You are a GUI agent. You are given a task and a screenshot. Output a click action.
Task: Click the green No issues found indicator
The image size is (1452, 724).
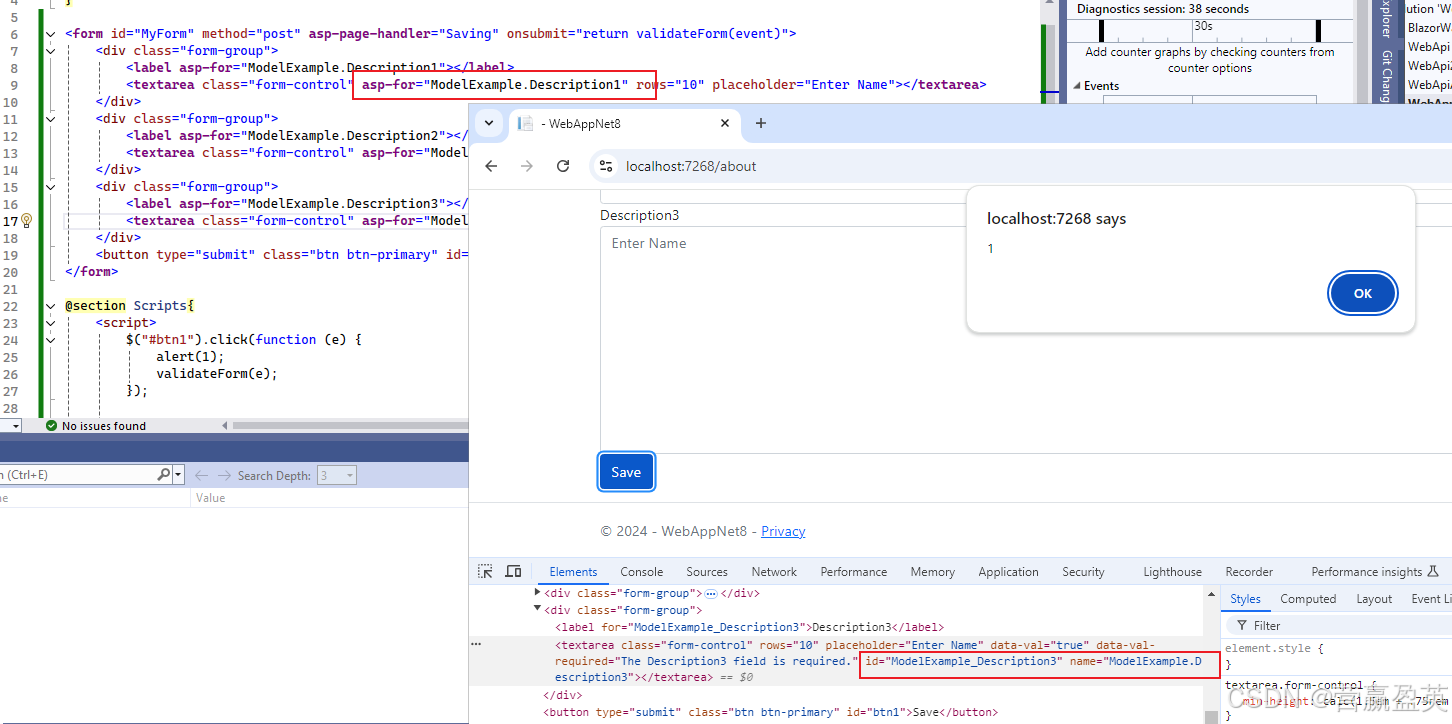coord(51,425)
